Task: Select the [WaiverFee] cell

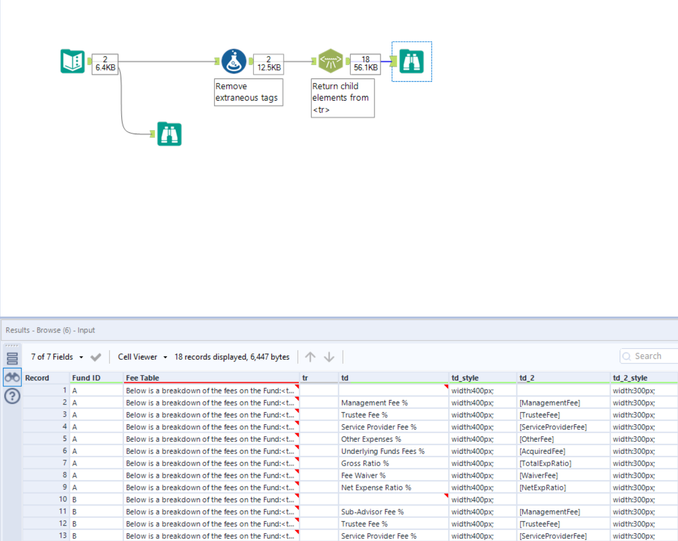Action: click(564, 475)
